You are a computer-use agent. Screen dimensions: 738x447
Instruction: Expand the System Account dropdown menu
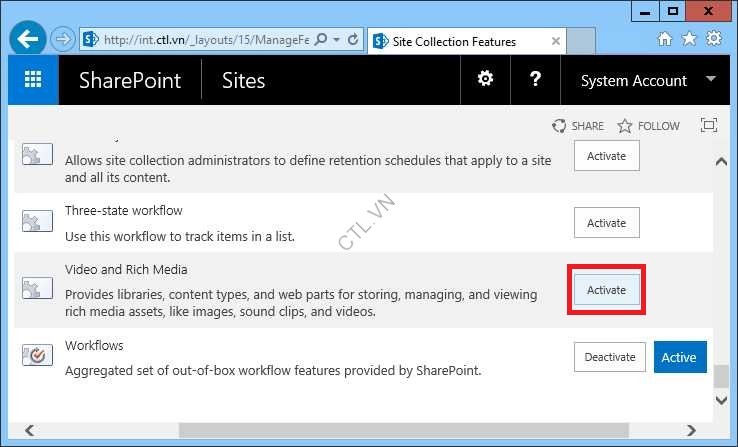pyautogui.click(x=710, y=79)
